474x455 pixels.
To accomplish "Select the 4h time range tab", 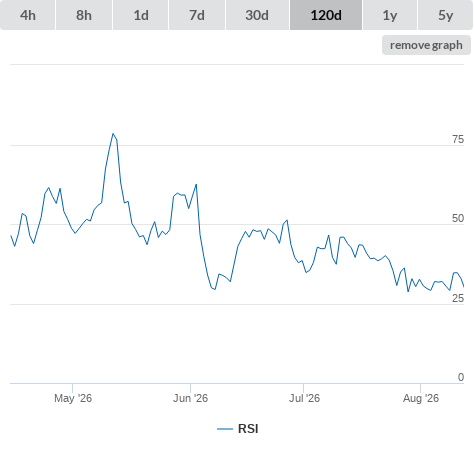I will tap(28, 15).
